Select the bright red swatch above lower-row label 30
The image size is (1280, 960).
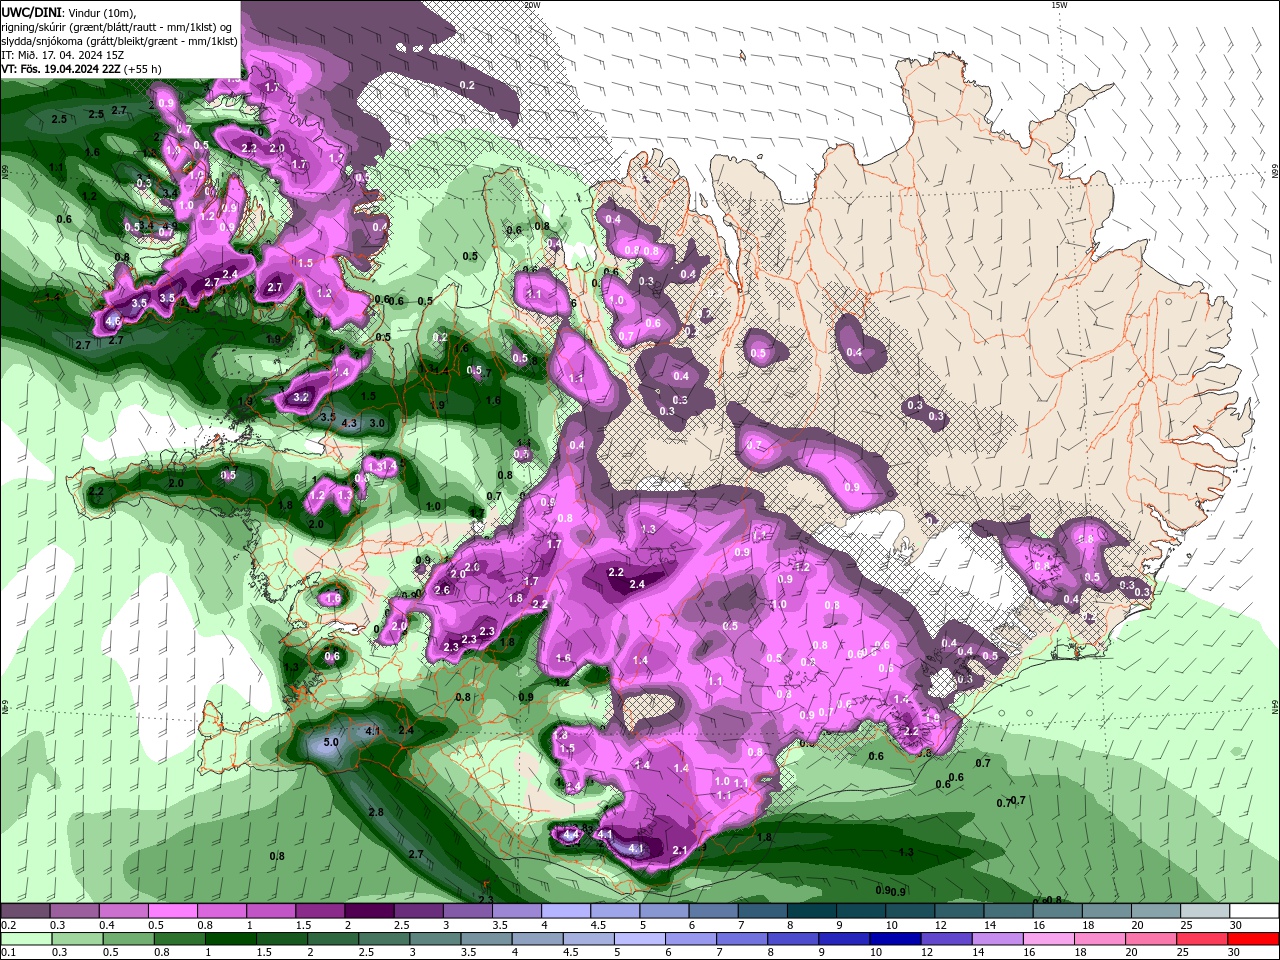pyautogui.click(x=1254, y=939)
